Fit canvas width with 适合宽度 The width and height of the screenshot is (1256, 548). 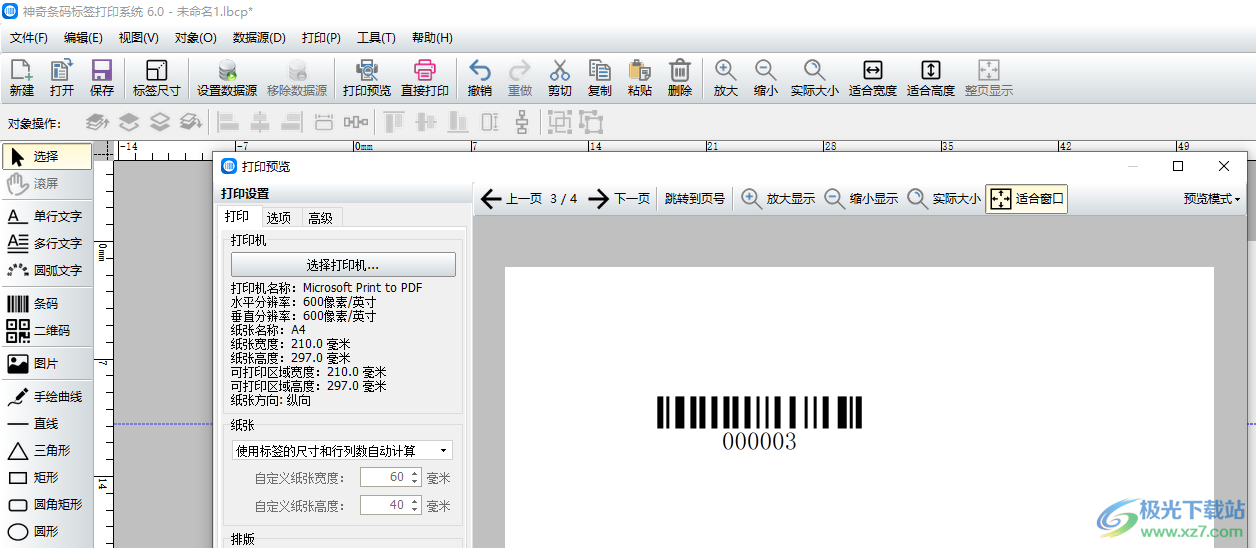873,78
